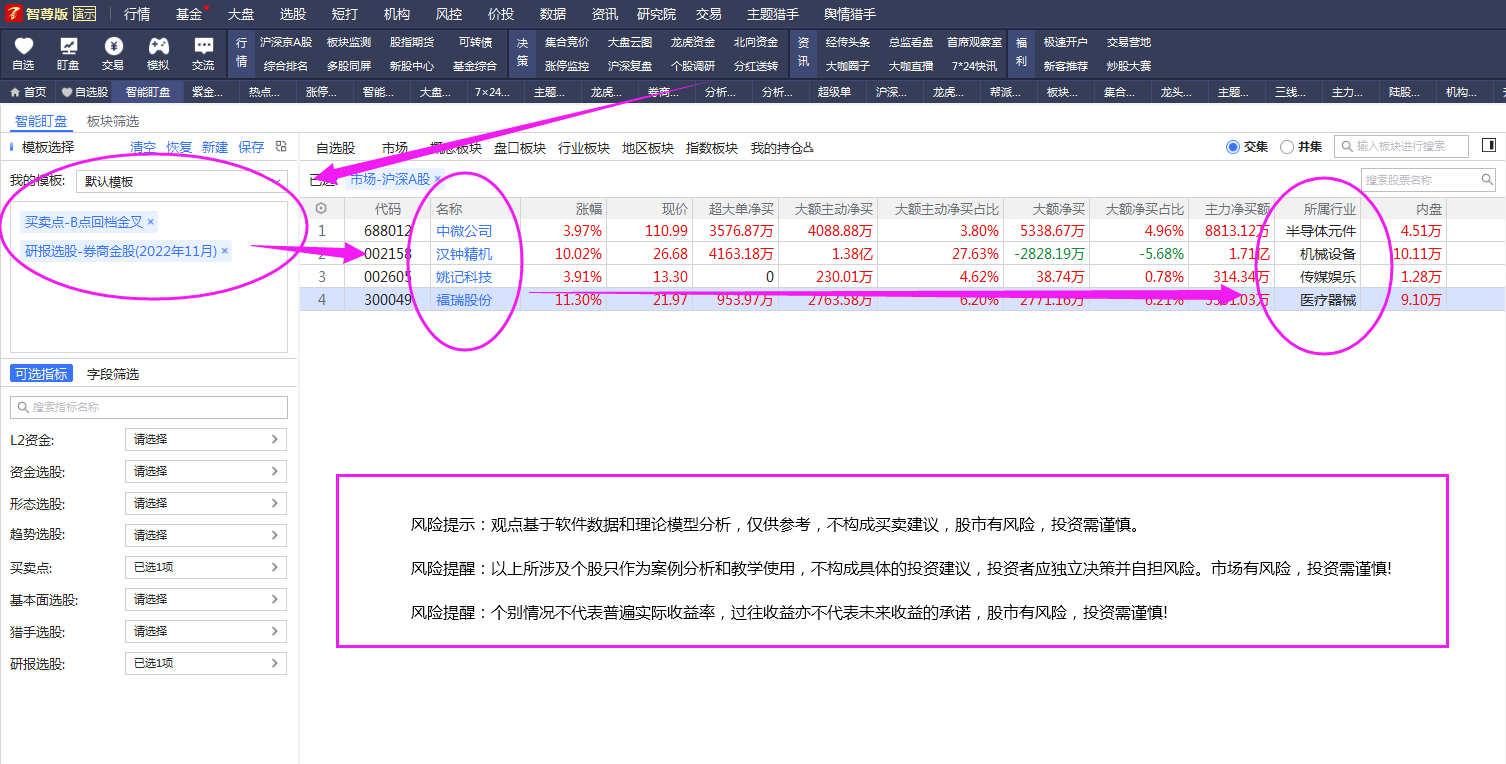This screenshot has height=764, width=1506.
Task: Open the 集合竞价 toolbar button
Action: click(567, 42)
